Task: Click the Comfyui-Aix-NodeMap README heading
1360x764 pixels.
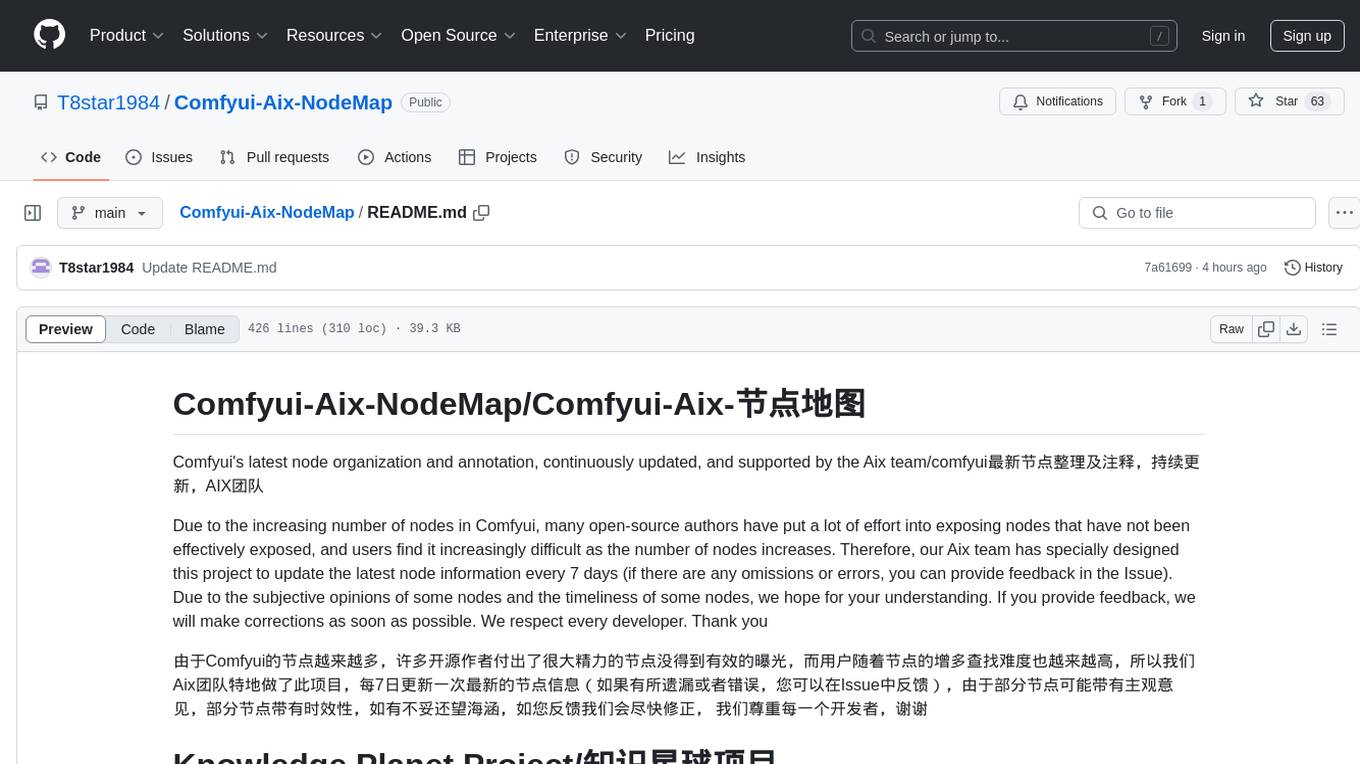Action: (519, 404)
